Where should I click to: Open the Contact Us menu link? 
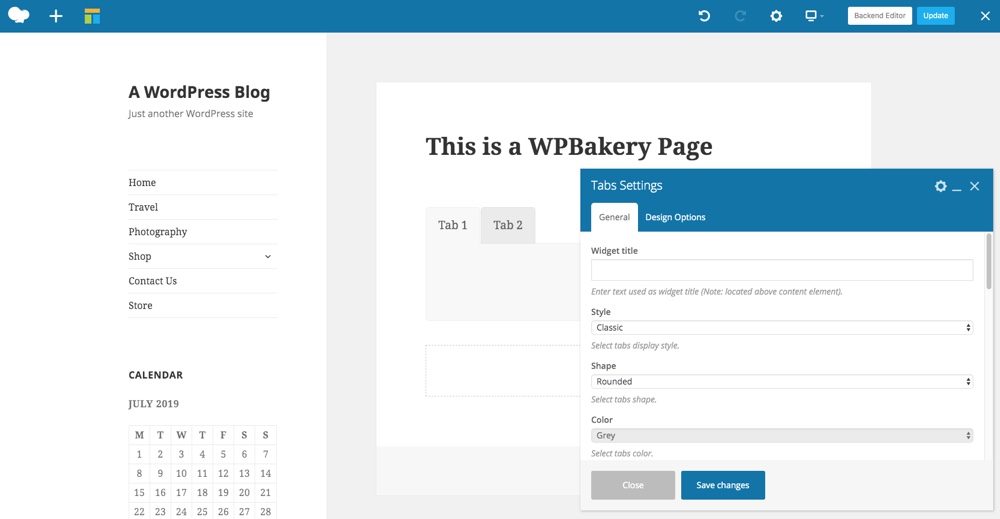coord(152,281)
